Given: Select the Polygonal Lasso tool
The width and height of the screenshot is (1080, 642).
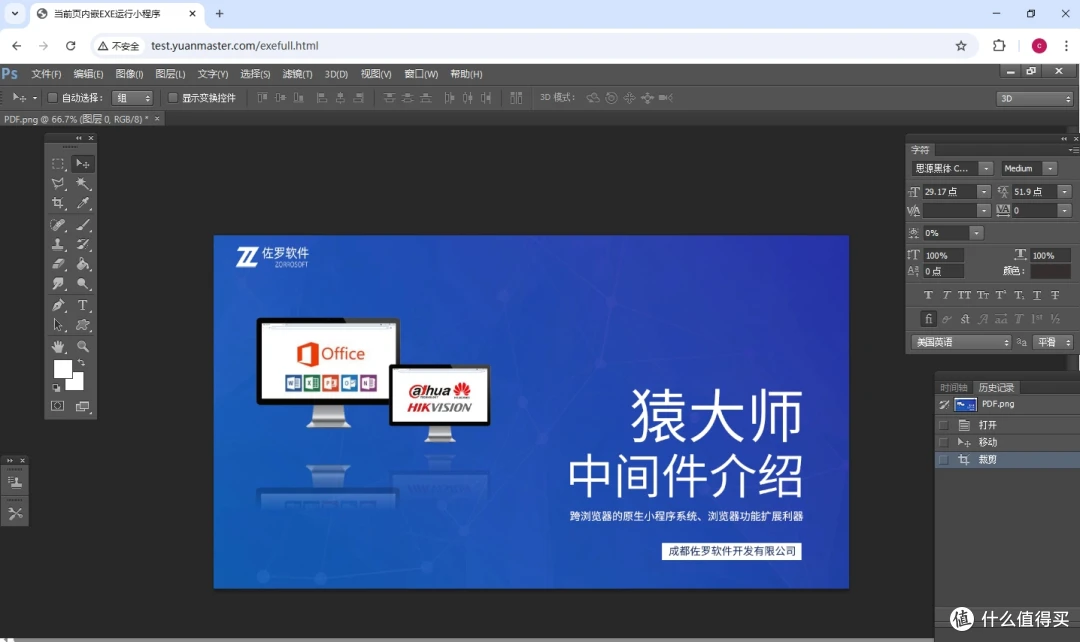Looking at the screenshot, I should pyautogui.click(x=58, y=184).
